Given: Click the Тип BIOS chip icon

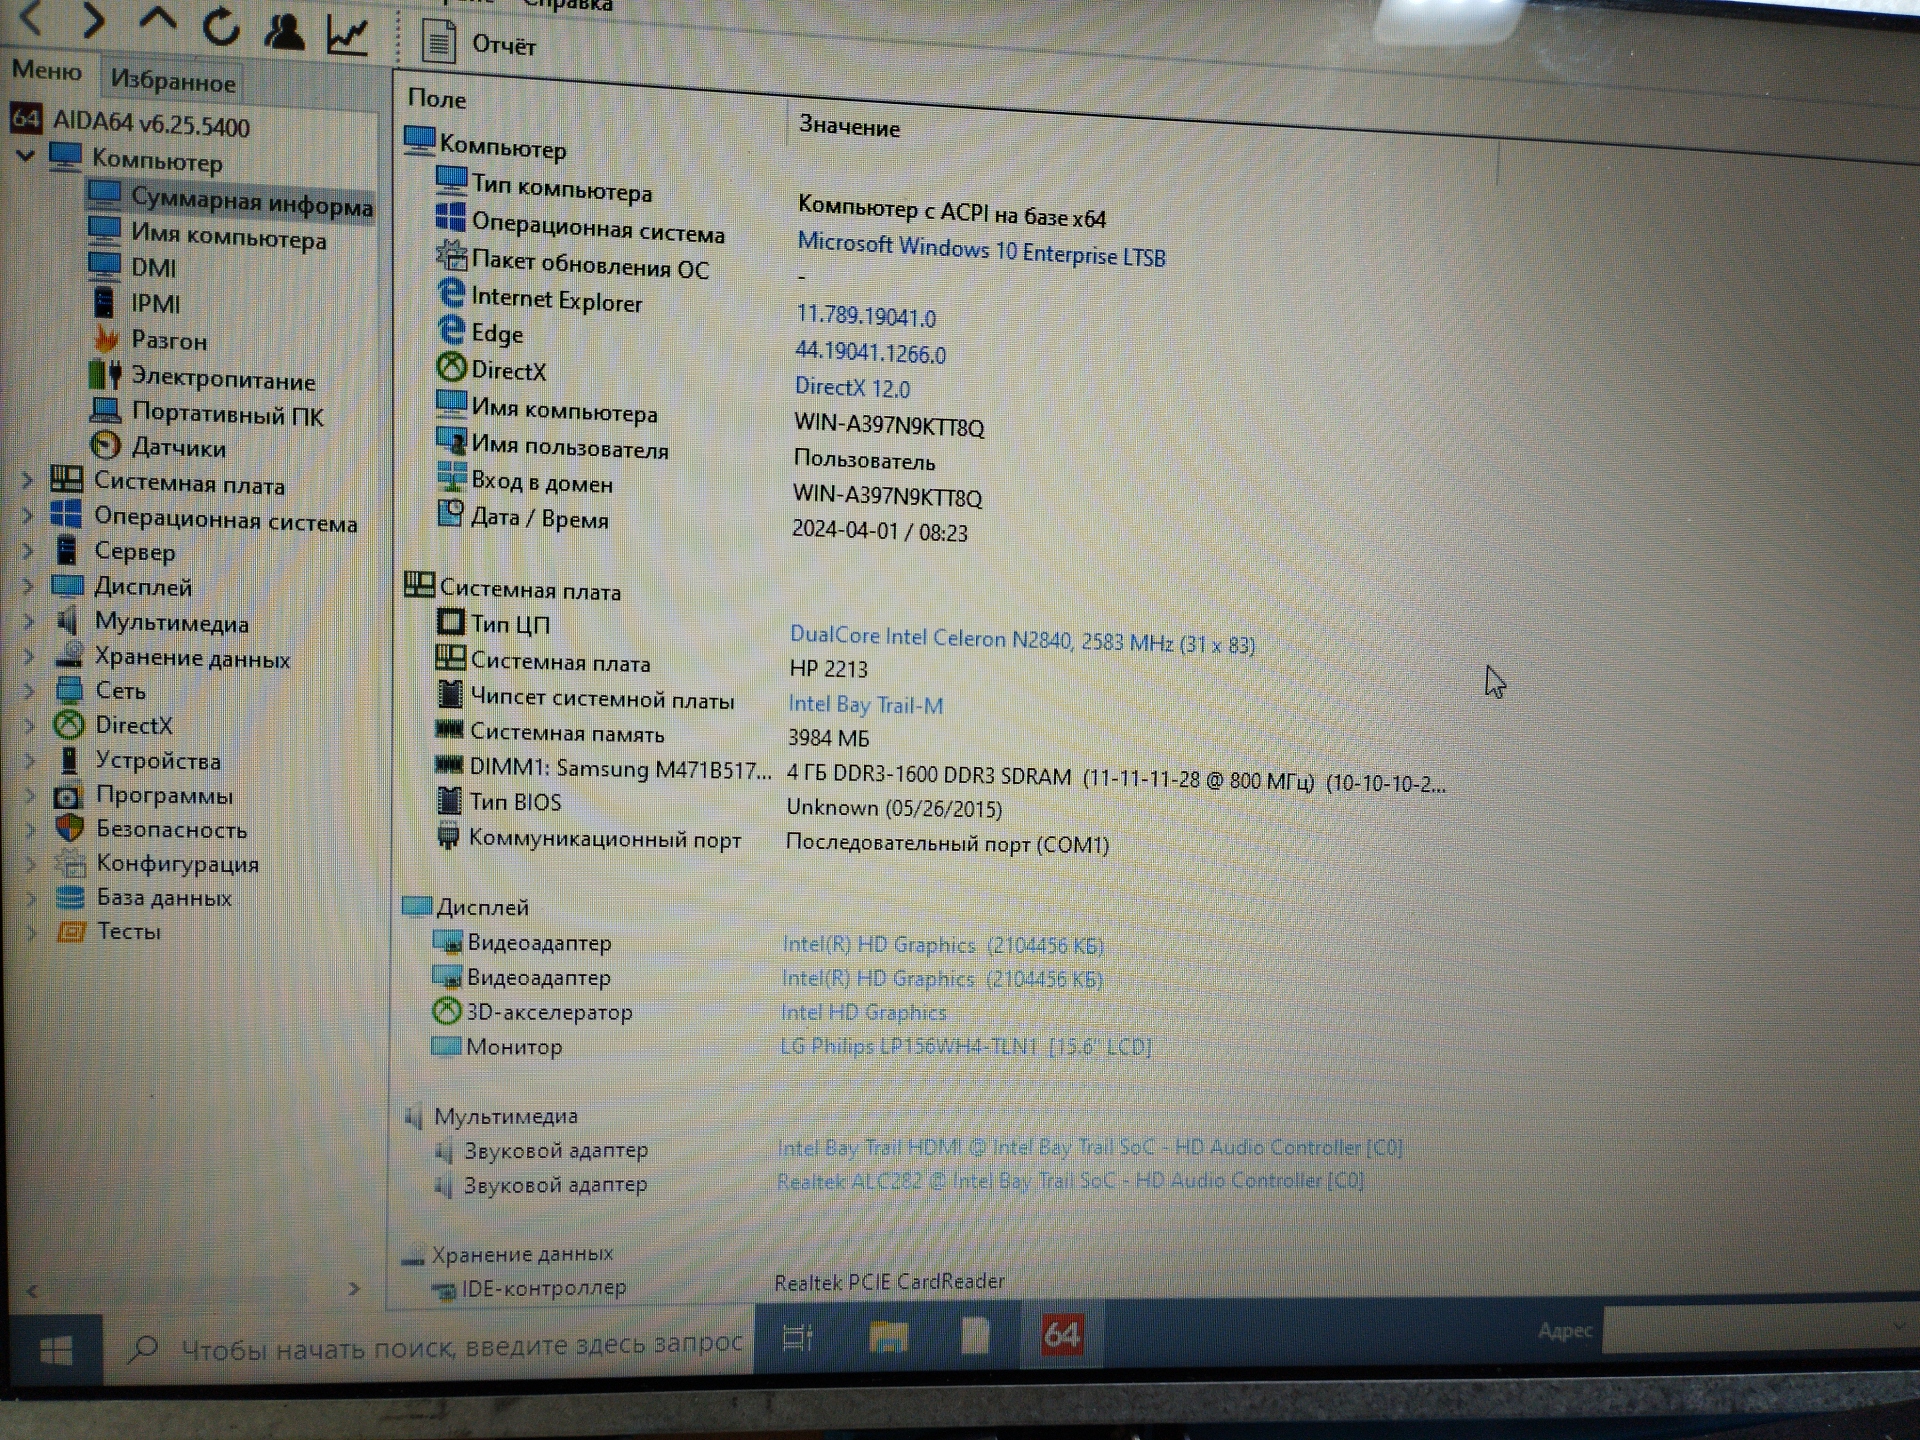Looking at the screenshot, I should pos(449,800).
